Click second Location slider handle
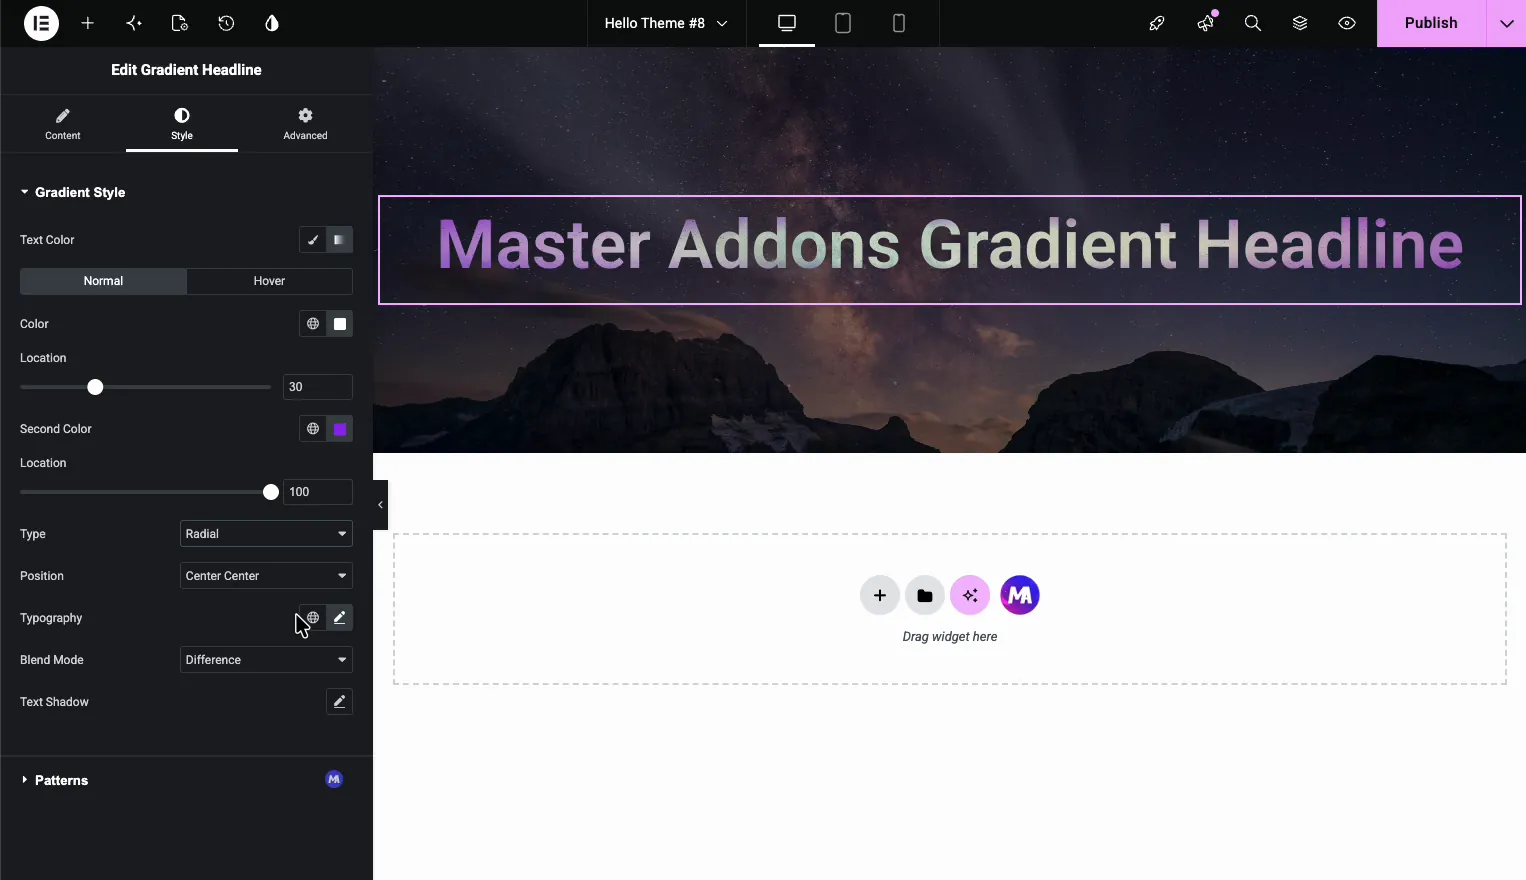Image resolution: width=1526 pixels, height=880 pixels. pyautogui.click(x=271, y=492)
